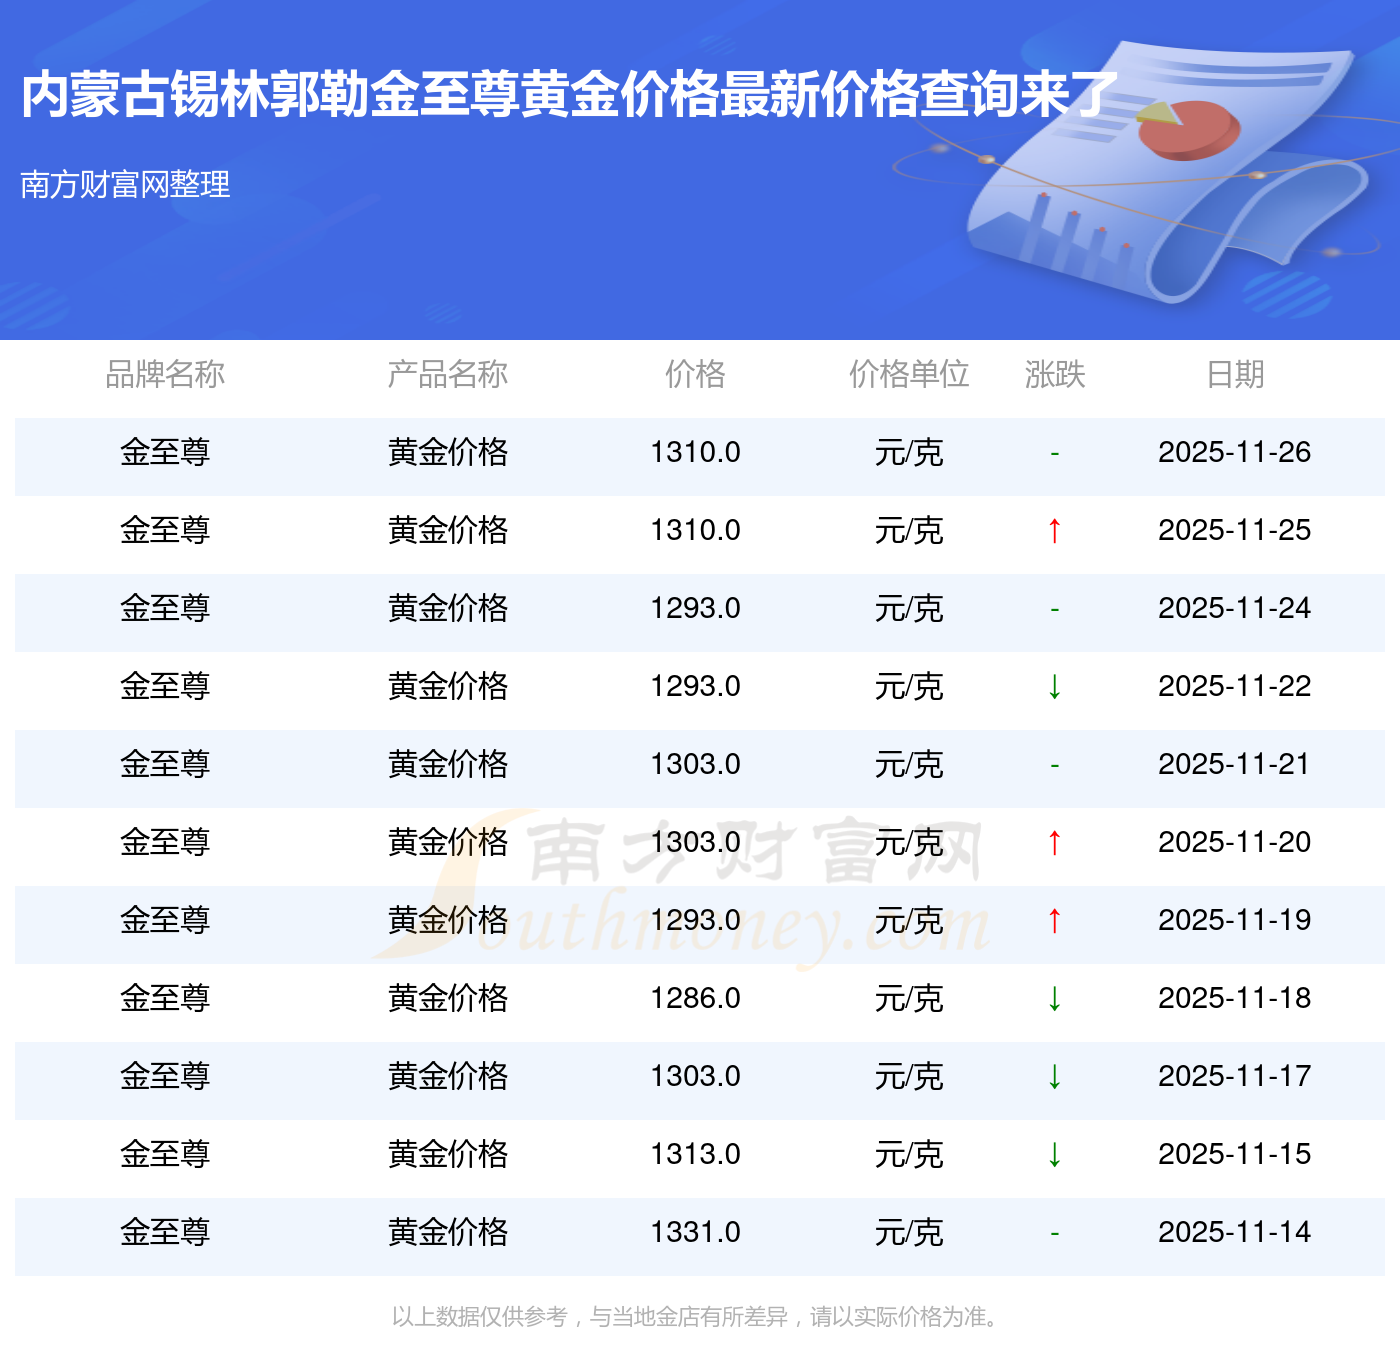
Task: Click the 价格单位 column header
Action: tap(909, 375)
